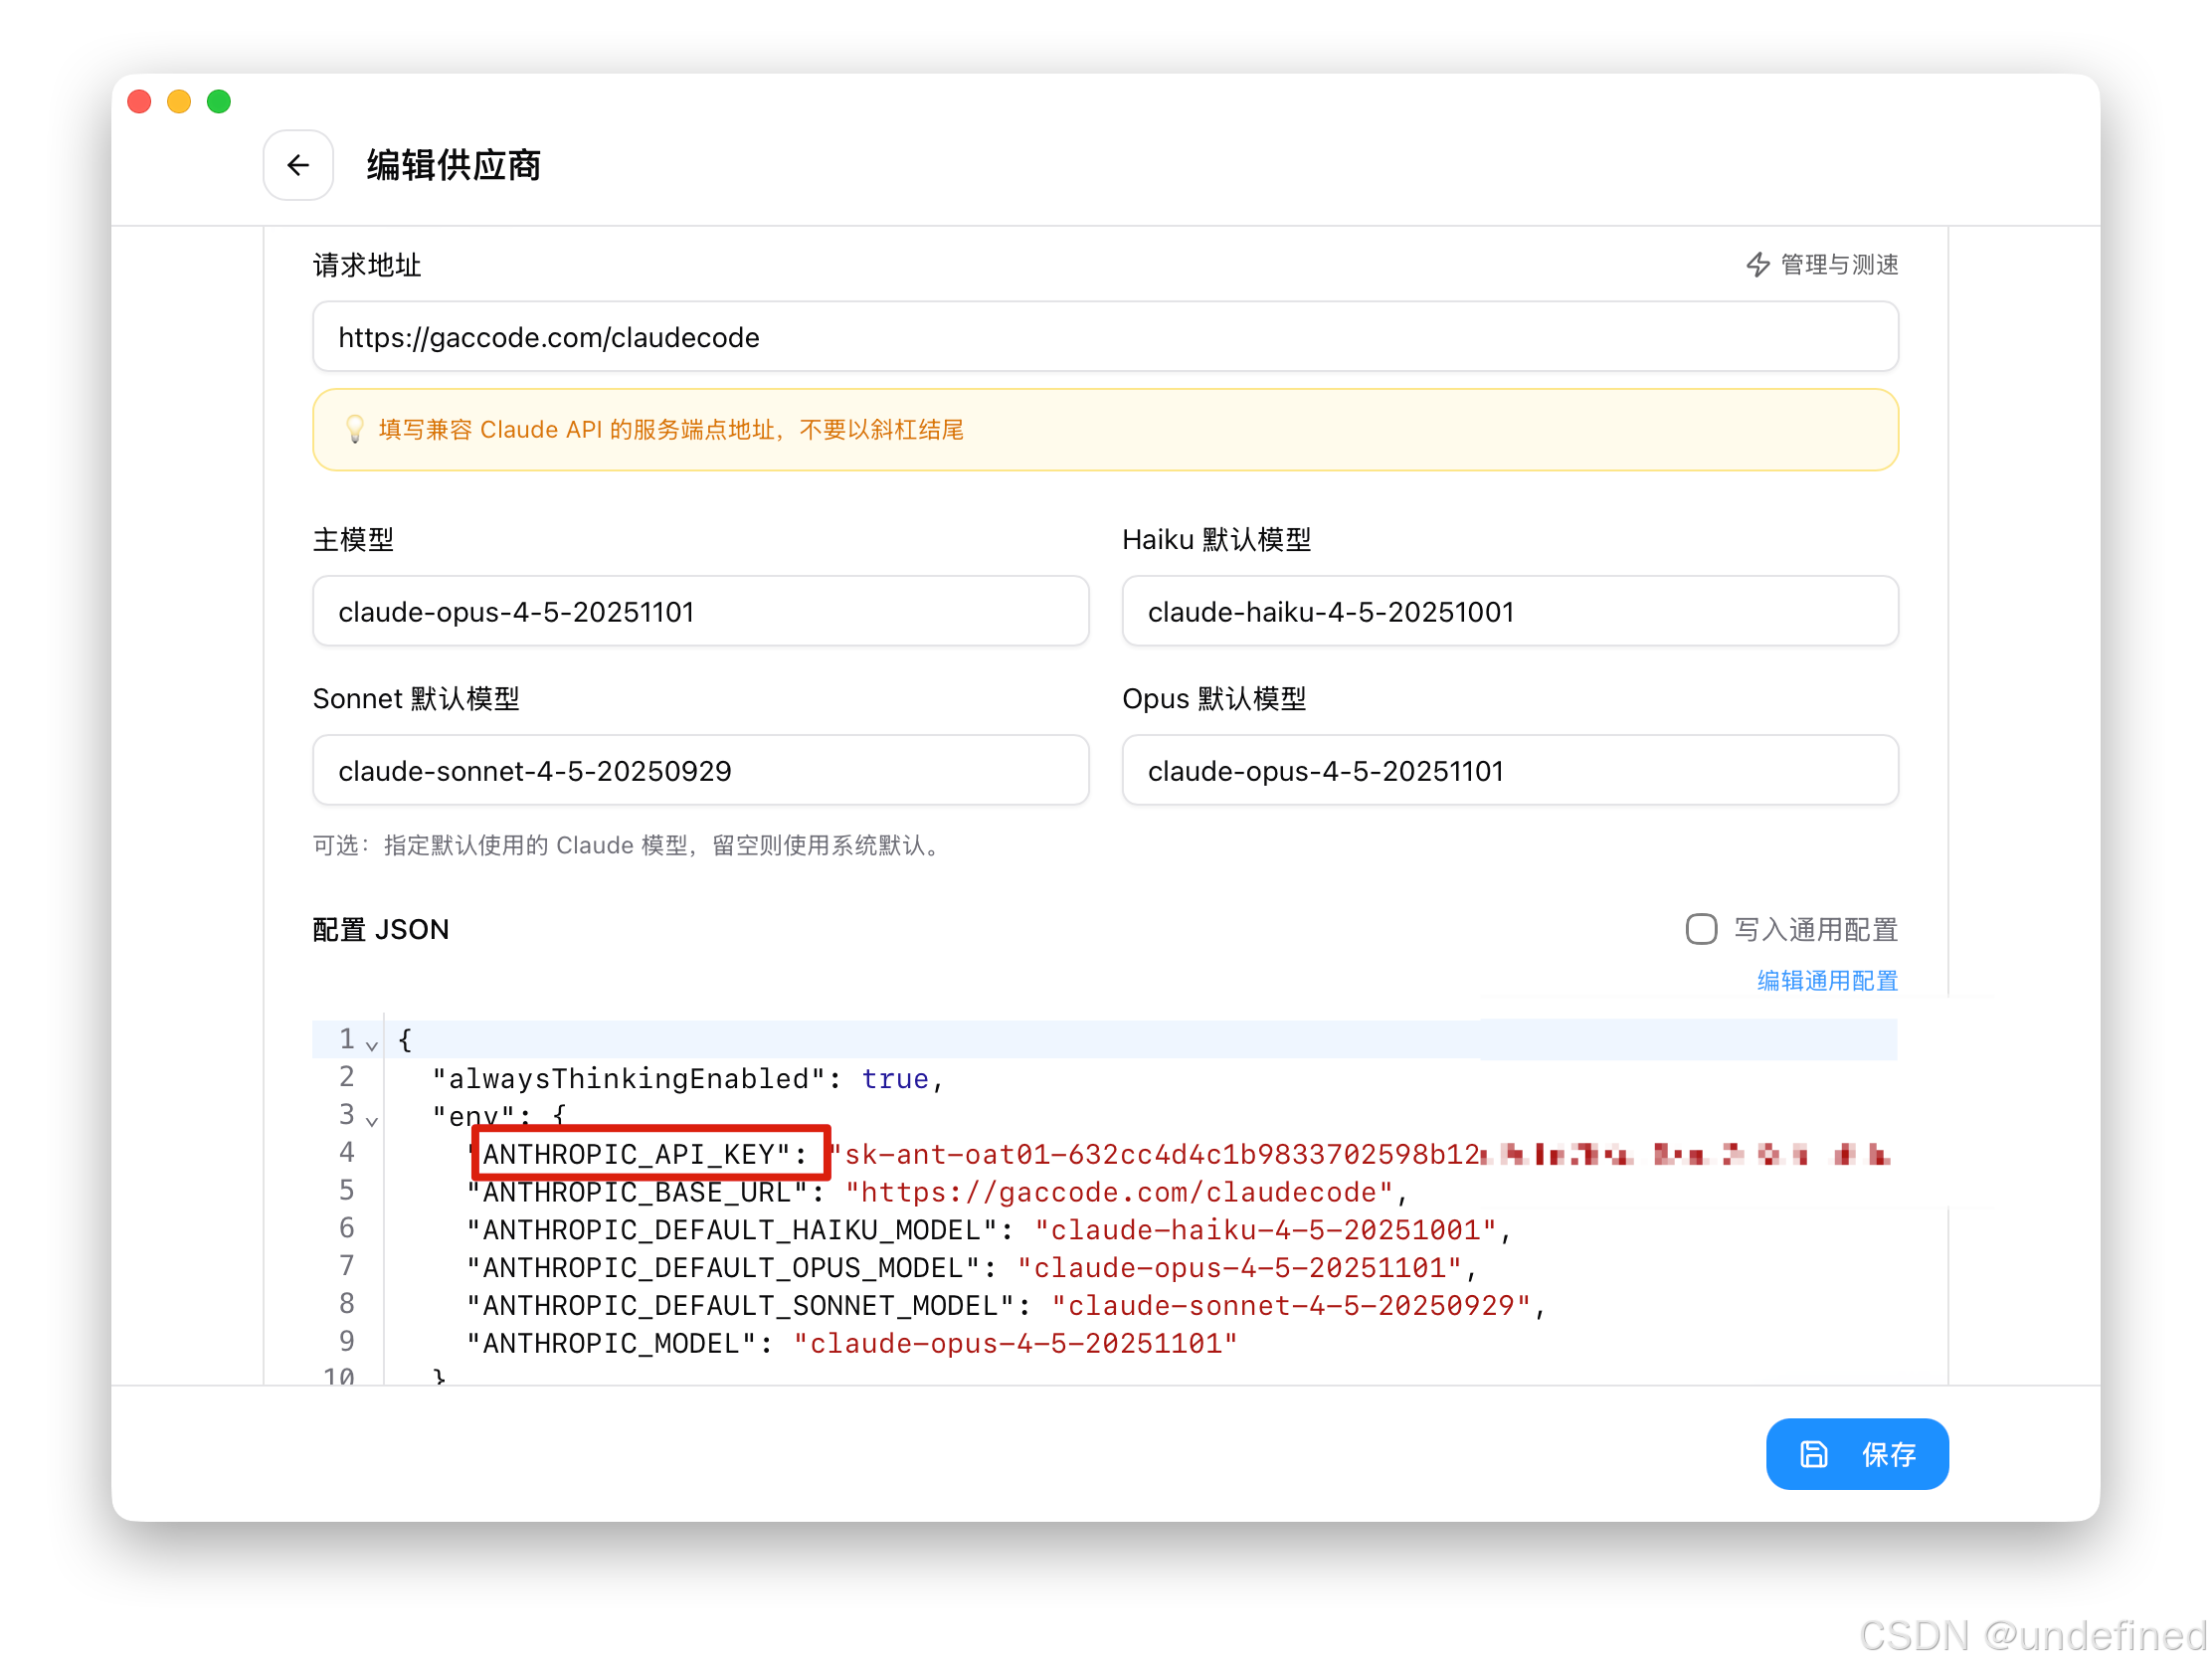Click the checkbox circle icon near 写入通用配置

click(x=1700, y=929)
